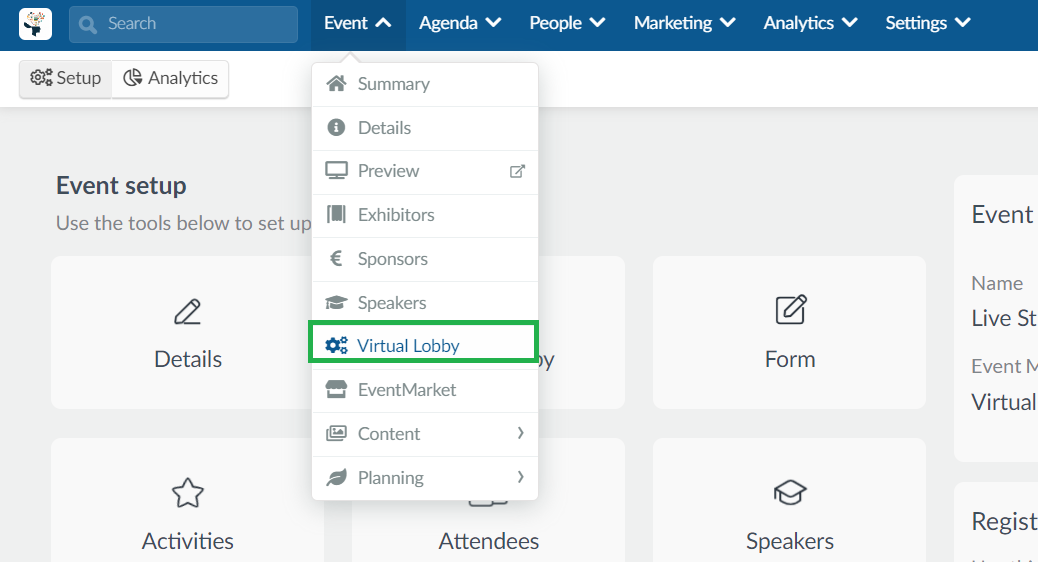Open the Marketing dropdown menu
Viewport: 1038px width, 562px height.
coord(684,23)
